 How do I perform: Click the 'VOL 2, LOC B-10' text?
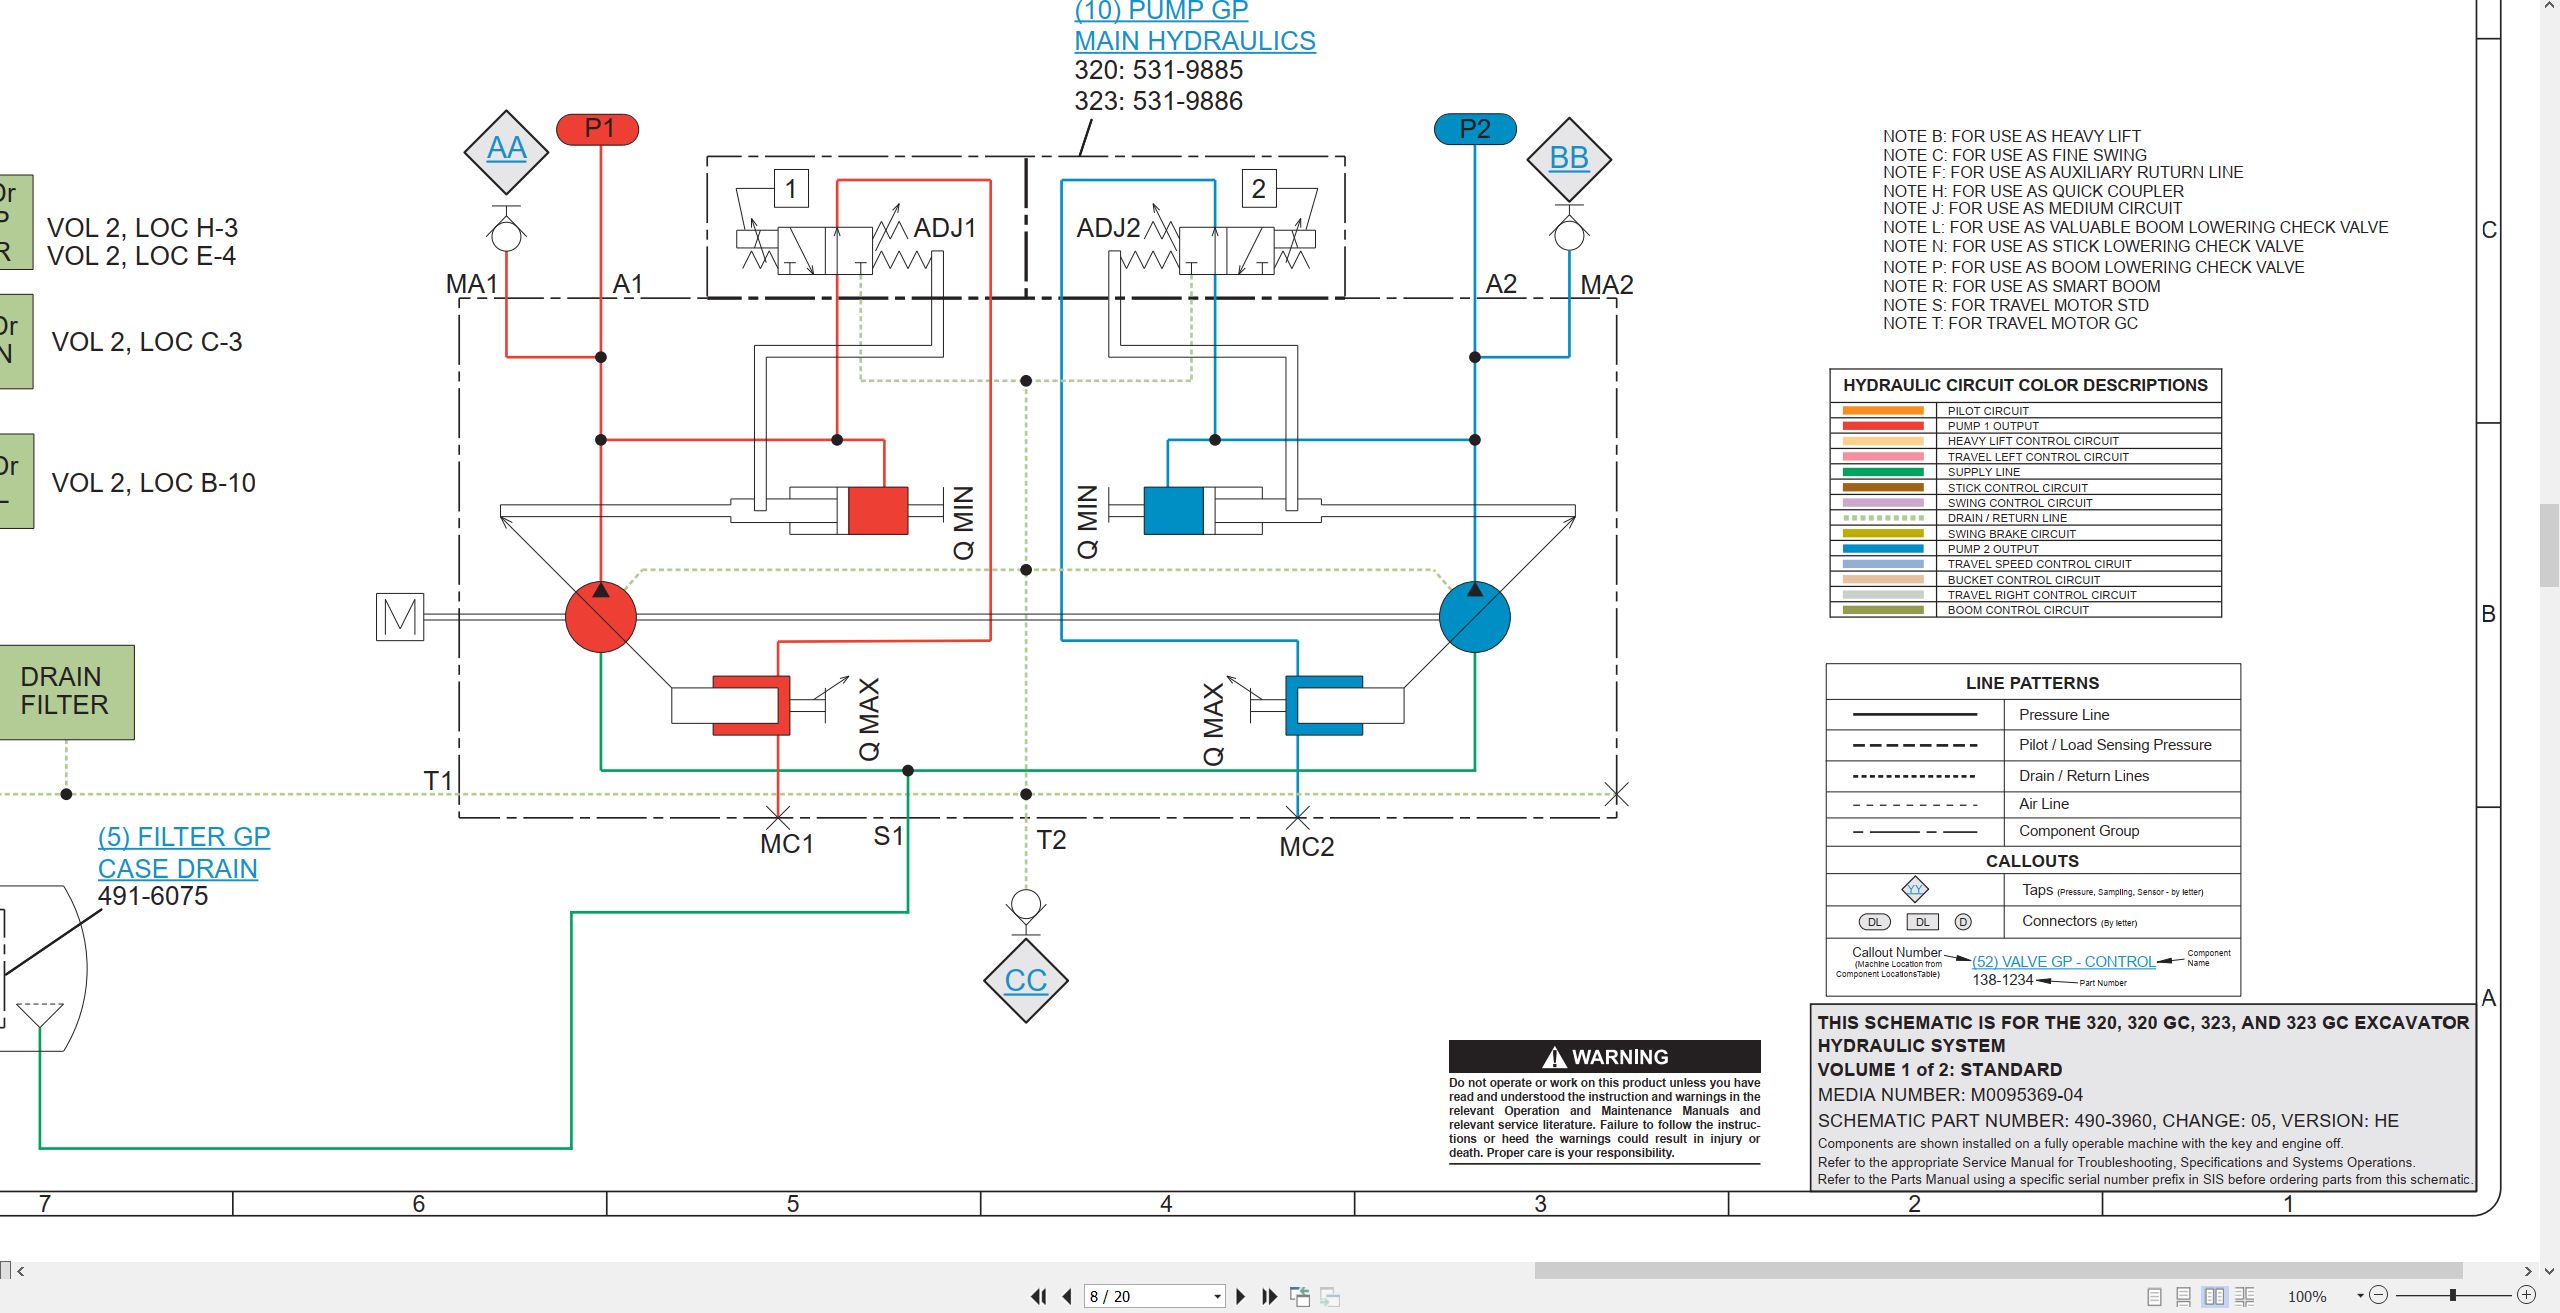tap(153, 483)
